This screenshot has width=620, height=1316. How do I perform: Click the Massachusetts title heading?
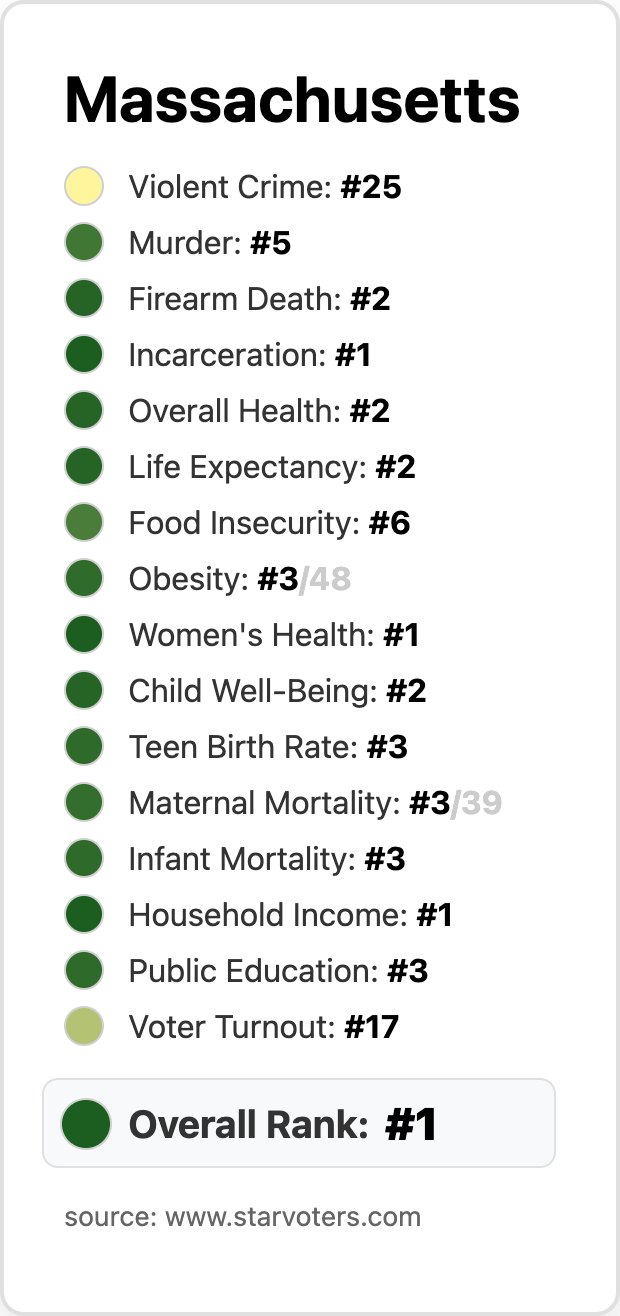[x=292, y=100]
